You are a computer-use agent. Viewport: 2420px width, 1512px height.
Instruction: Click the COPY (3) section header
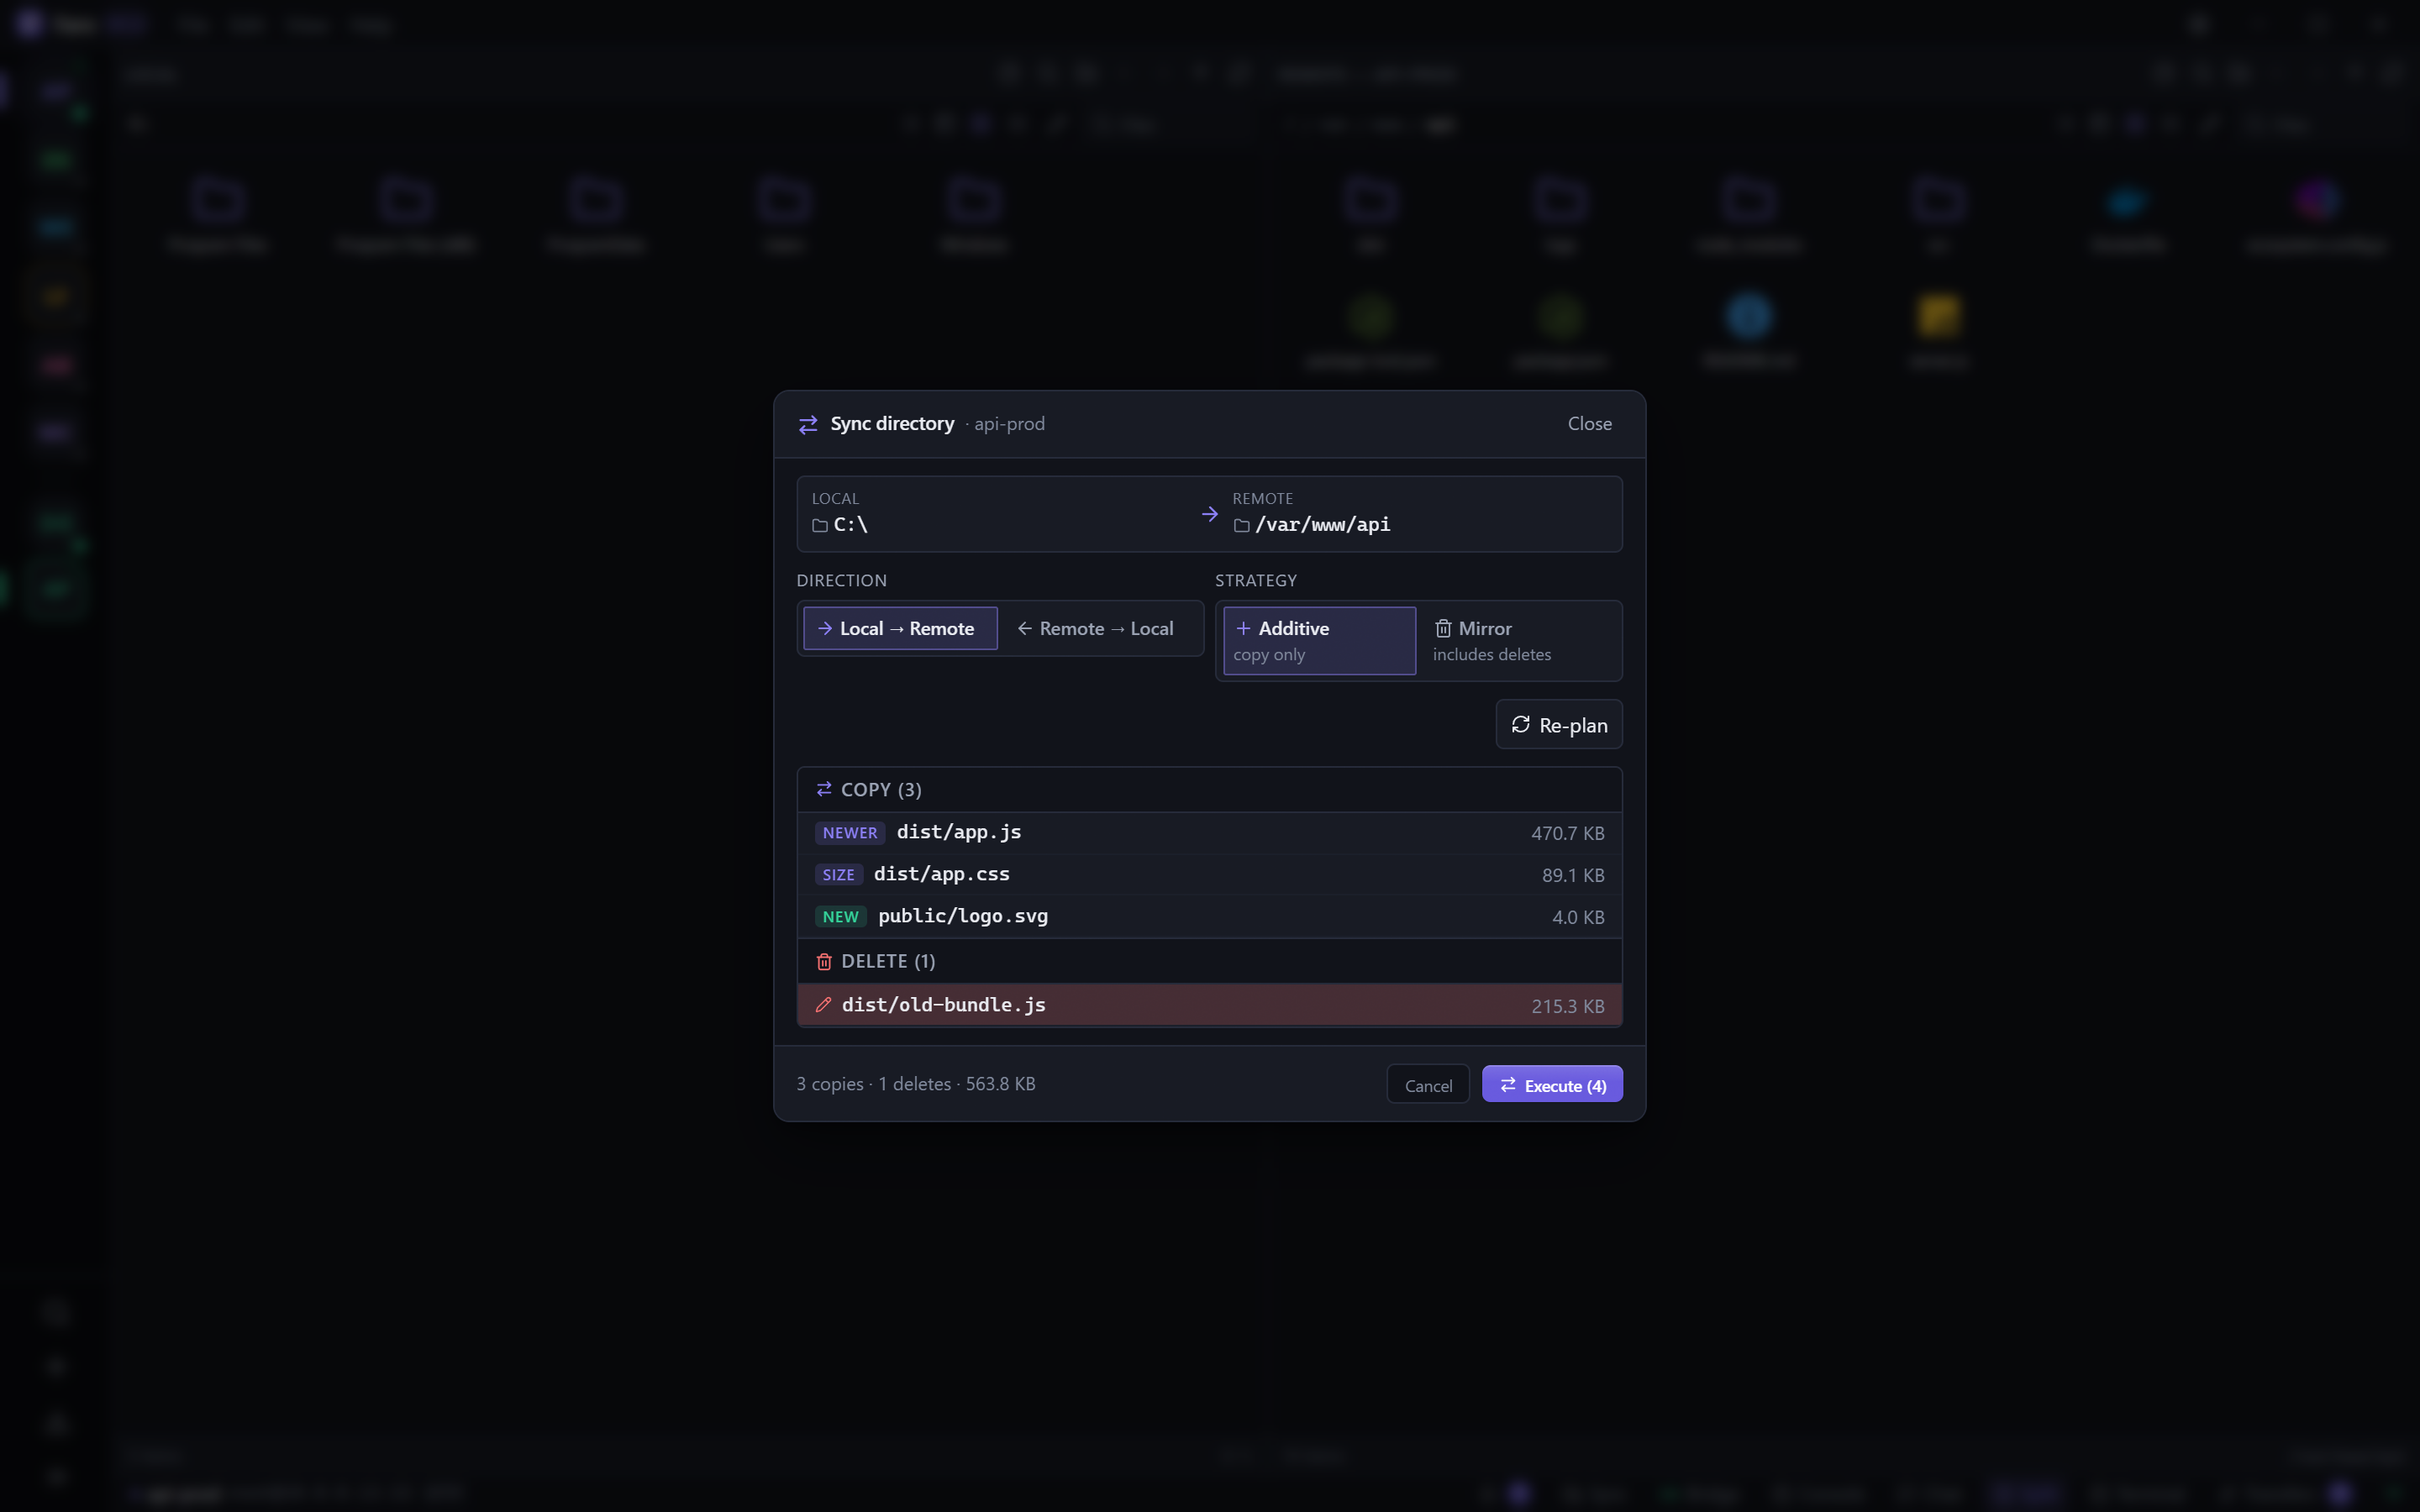pyautogui.click(x=1209, y=789)
